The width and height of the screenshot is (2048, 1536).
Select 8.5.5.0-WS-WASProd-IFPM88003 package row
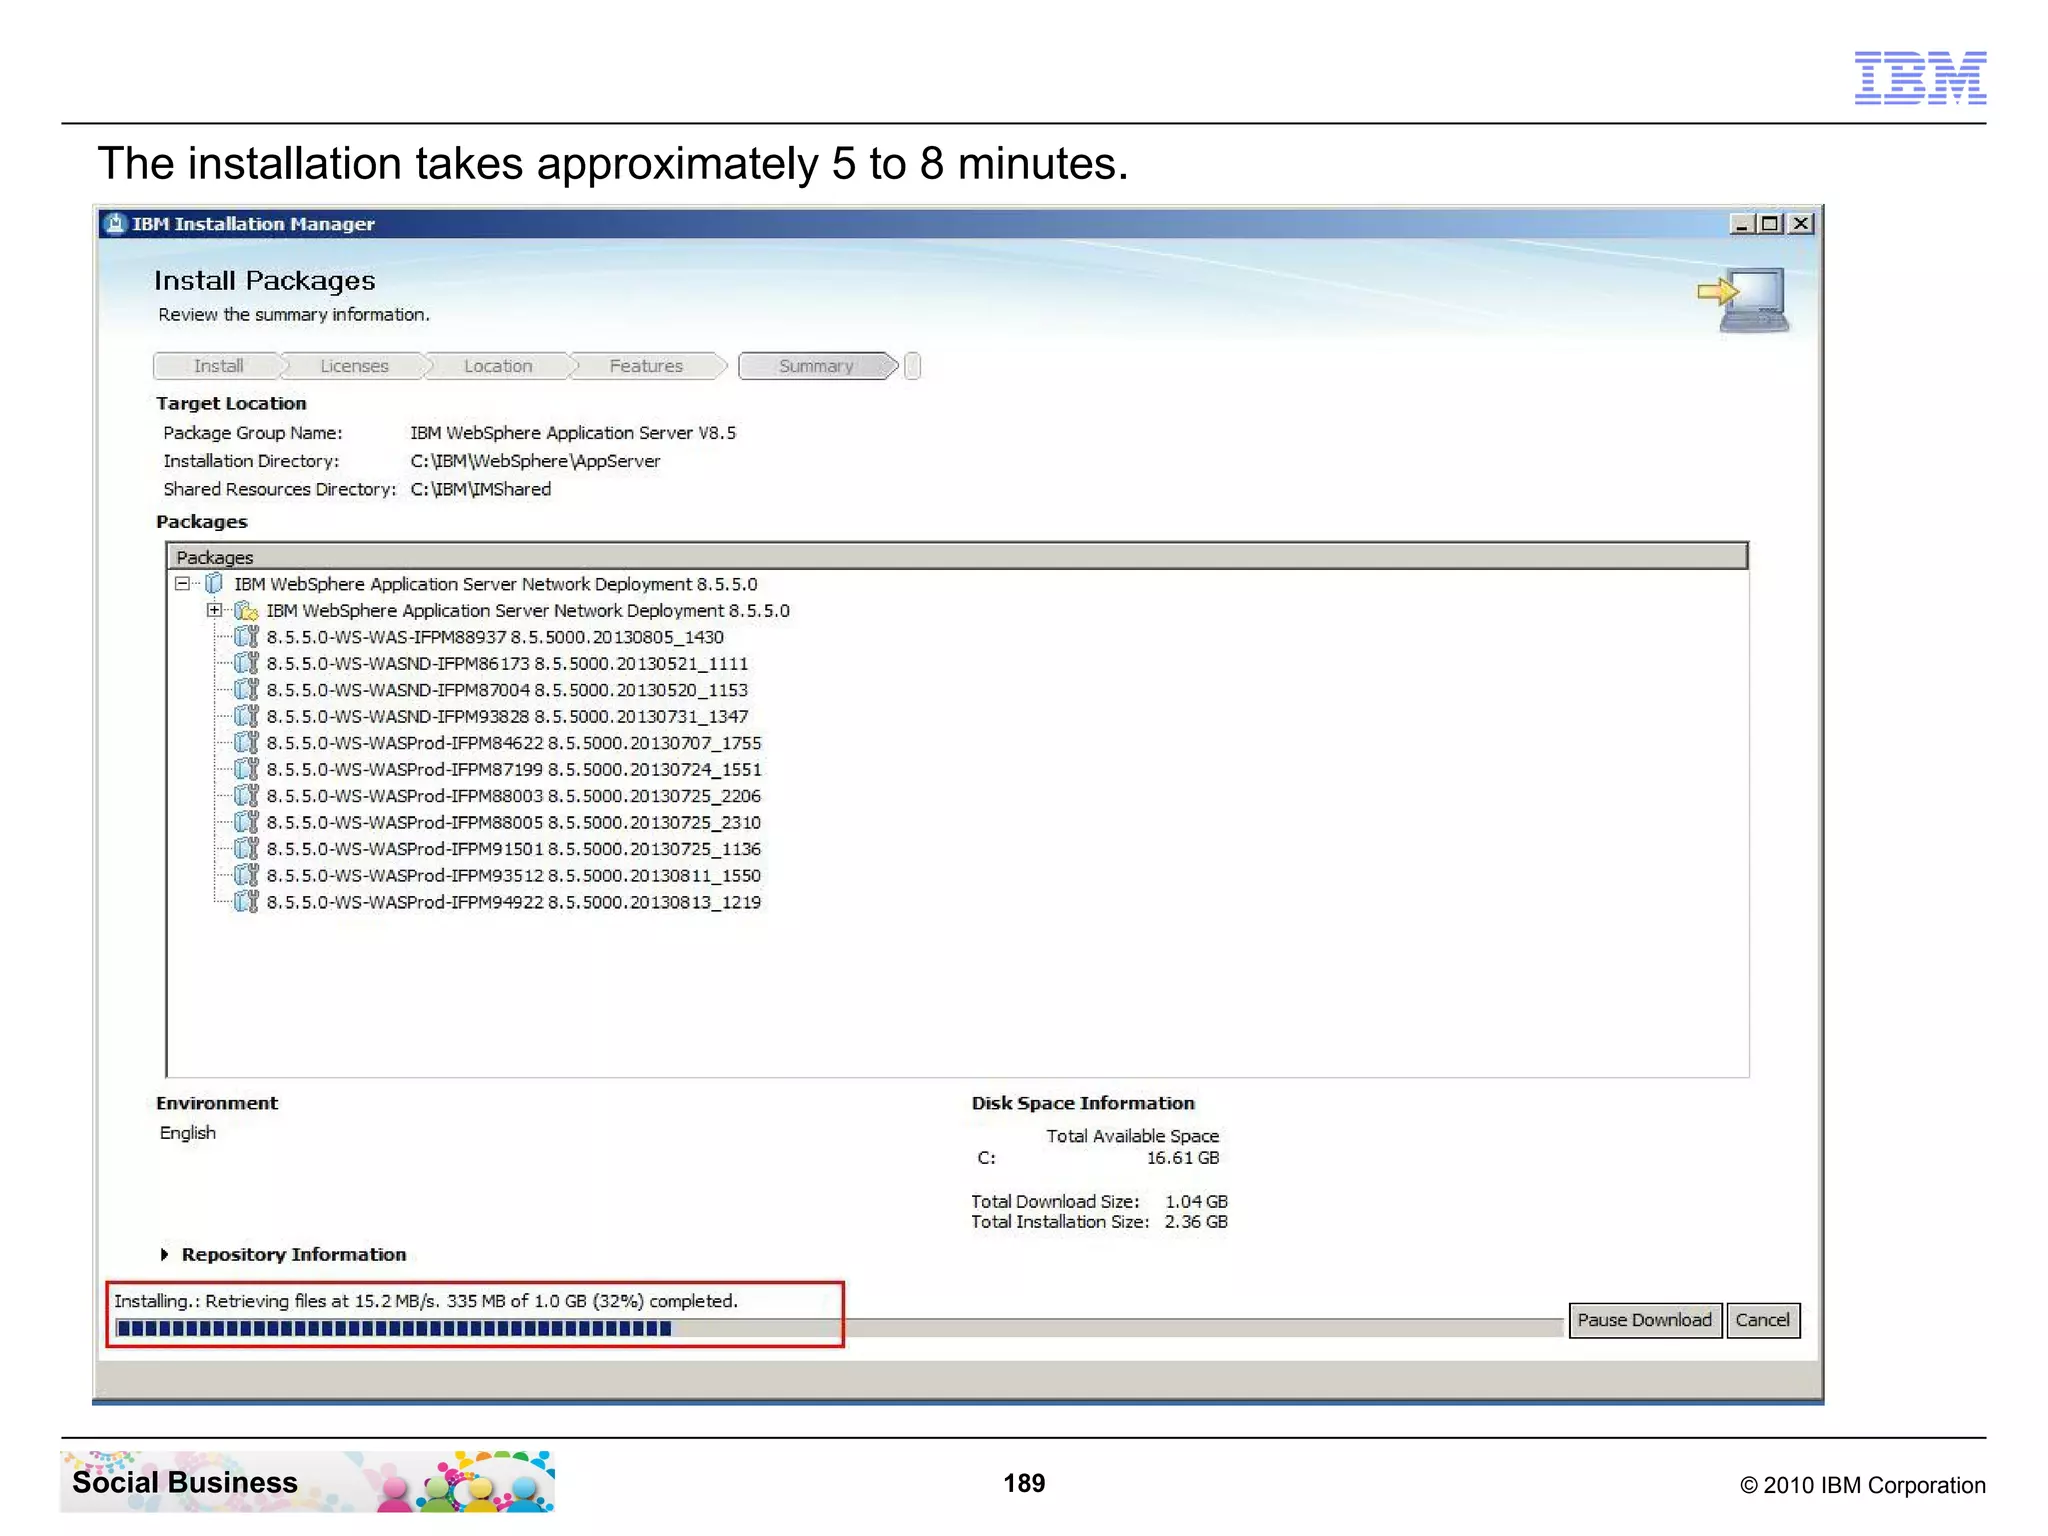pyautogui.click(x=514, y=796)
